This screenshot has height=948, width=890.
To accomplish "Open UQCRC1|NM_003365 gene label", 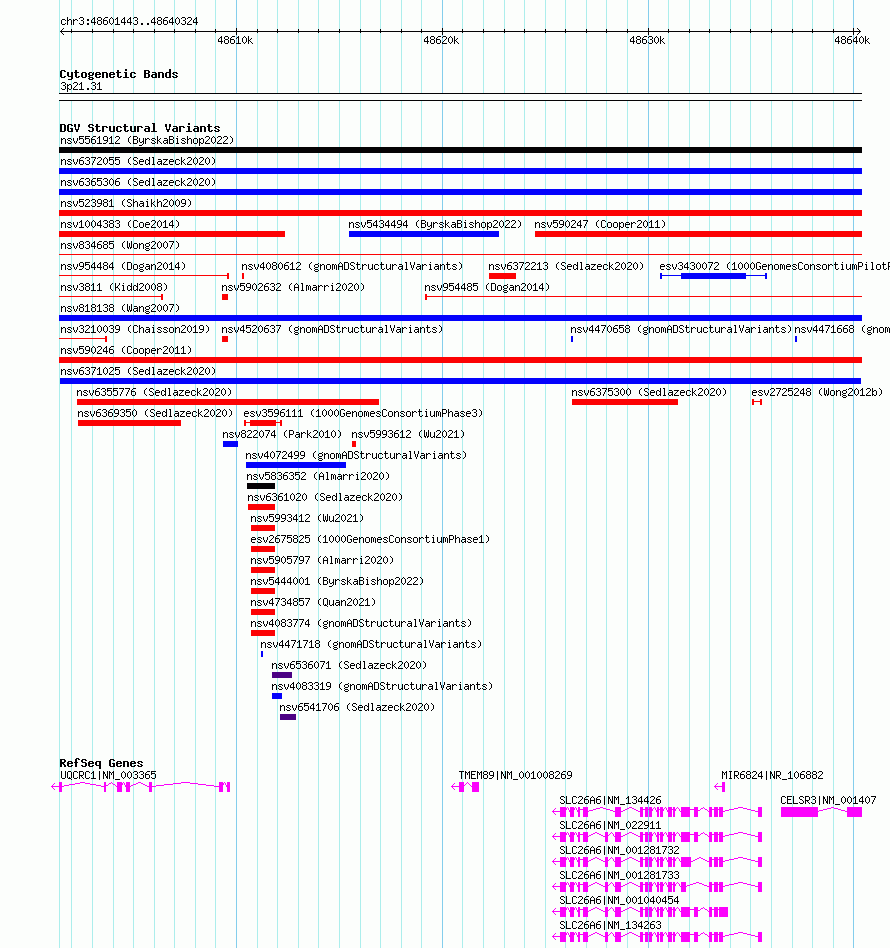I will tap(108, 775).
